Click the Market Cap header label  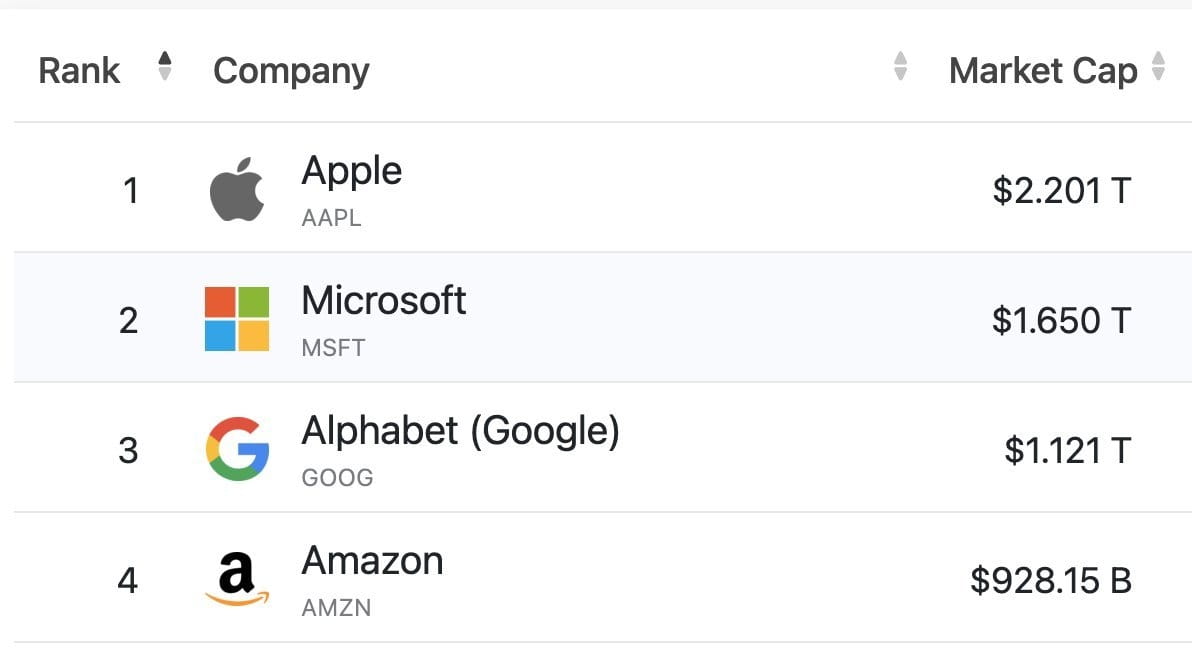[x=1042, y=71]
